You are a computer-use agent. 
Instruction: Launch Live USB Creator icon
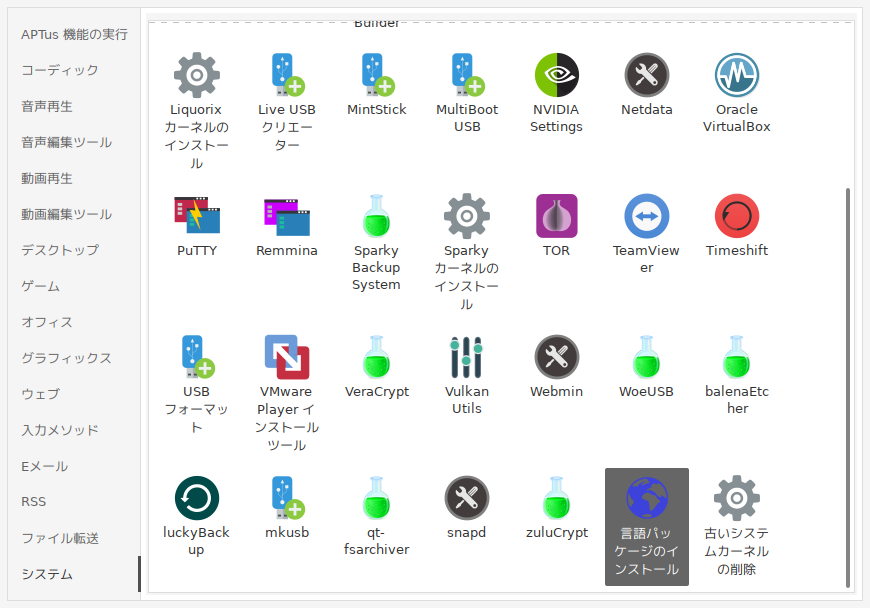(x=287, y=75)
